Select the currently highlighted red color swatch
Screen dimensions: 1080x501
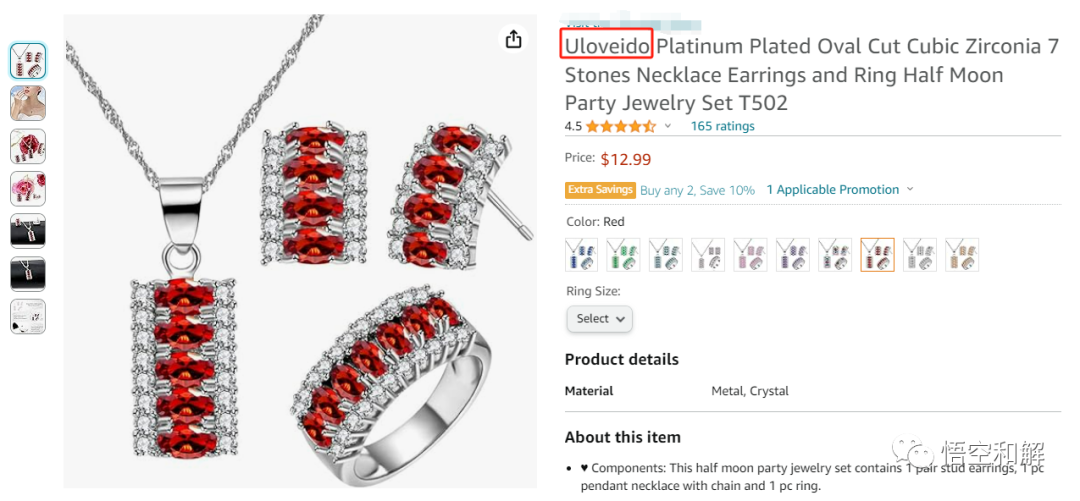click(x=877, y=255)
